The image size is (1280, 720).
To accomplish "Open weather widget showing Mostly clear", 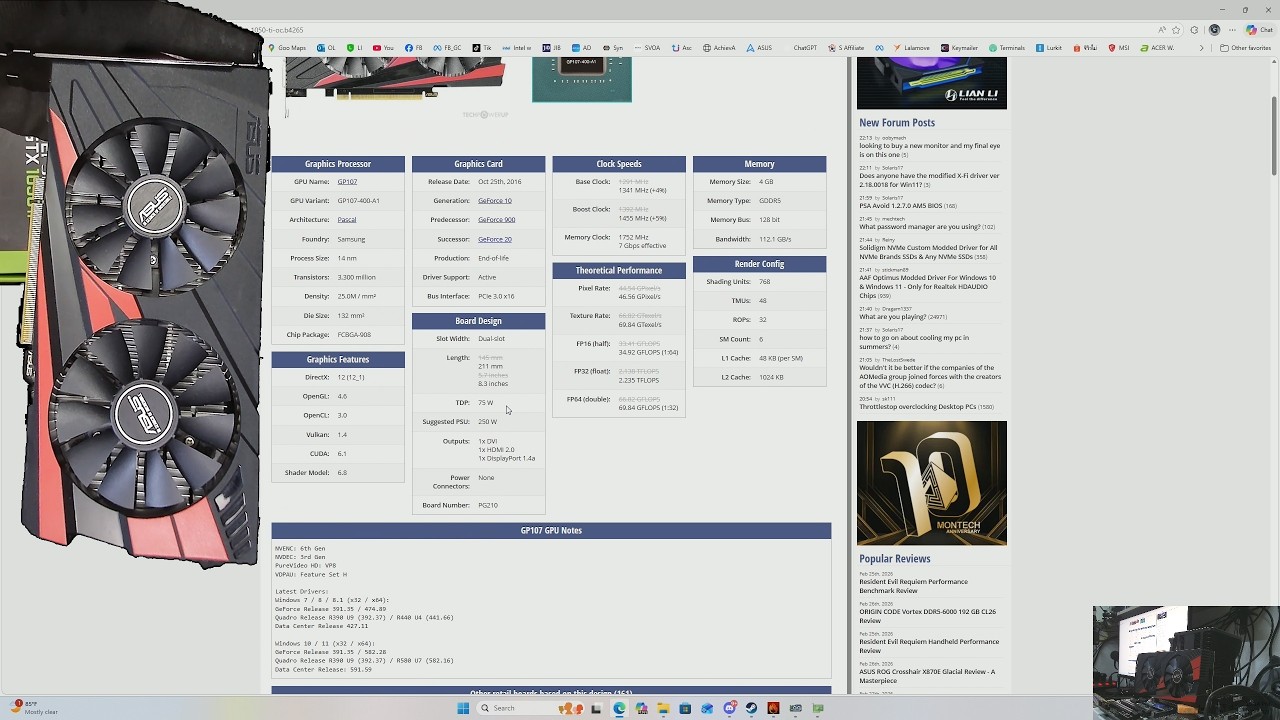I will (x=33, y=708).
